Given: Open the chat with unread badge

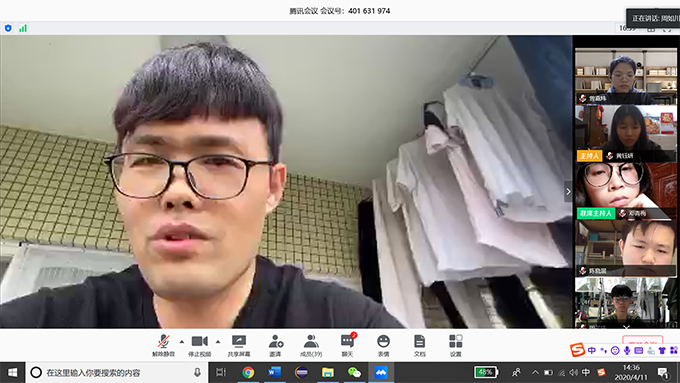Looking at the screenshot, I should (348, 346).
